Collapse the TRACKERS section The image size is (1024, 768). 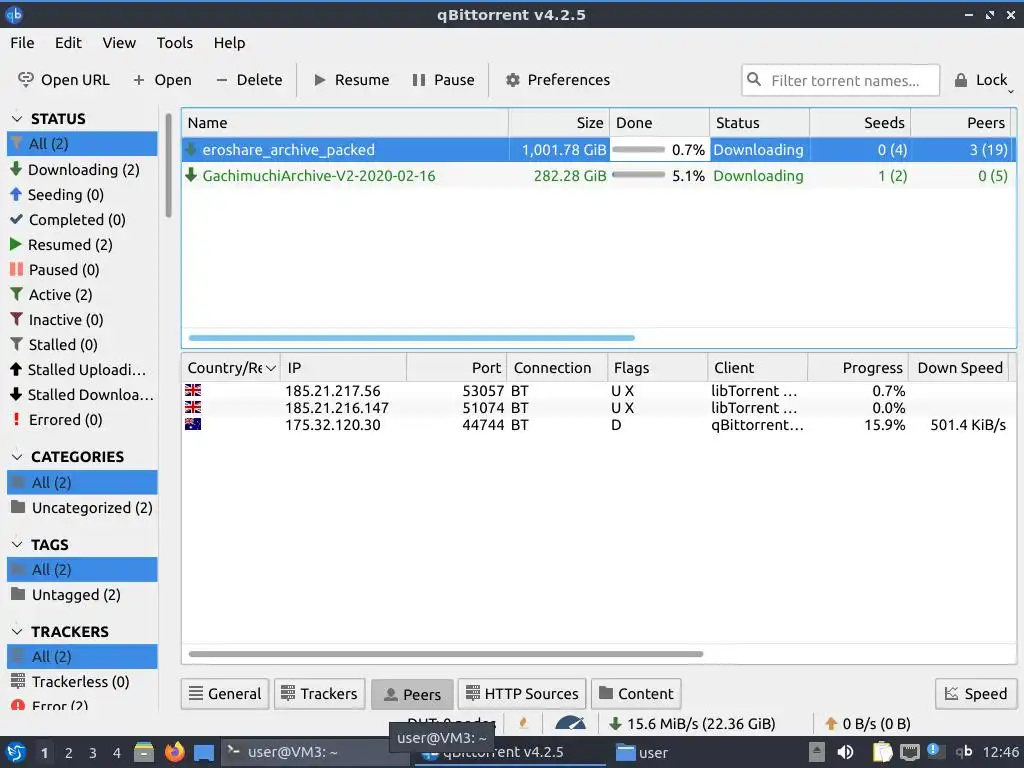click(18, 632)
